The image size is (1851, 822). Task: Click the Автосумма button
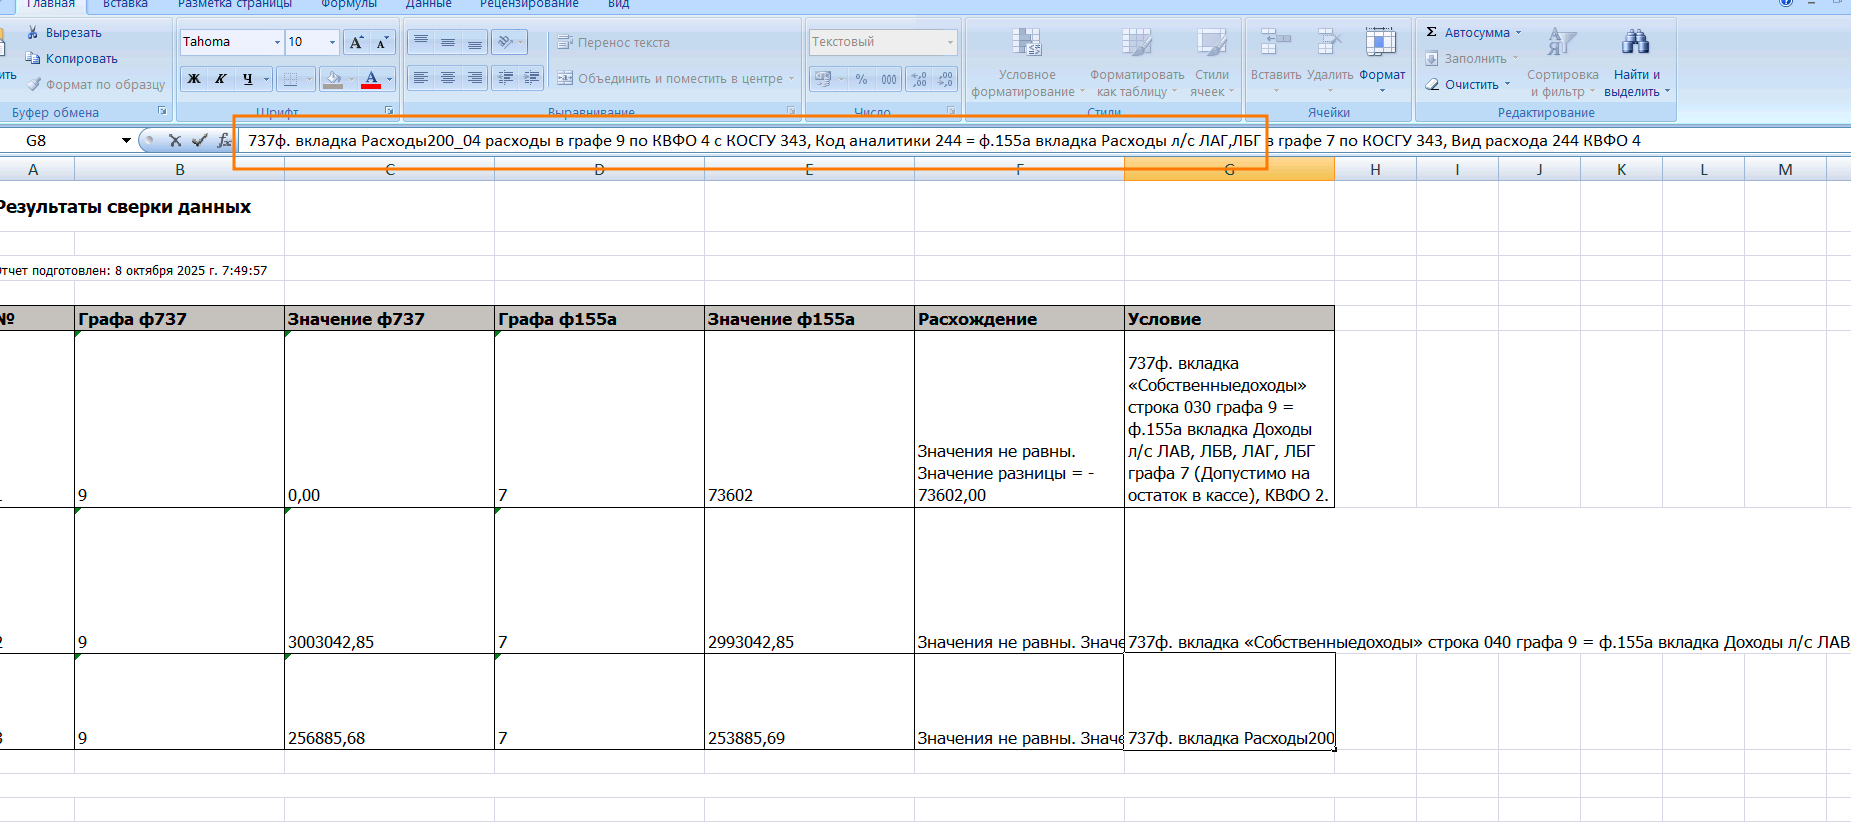click(1467, 33)
